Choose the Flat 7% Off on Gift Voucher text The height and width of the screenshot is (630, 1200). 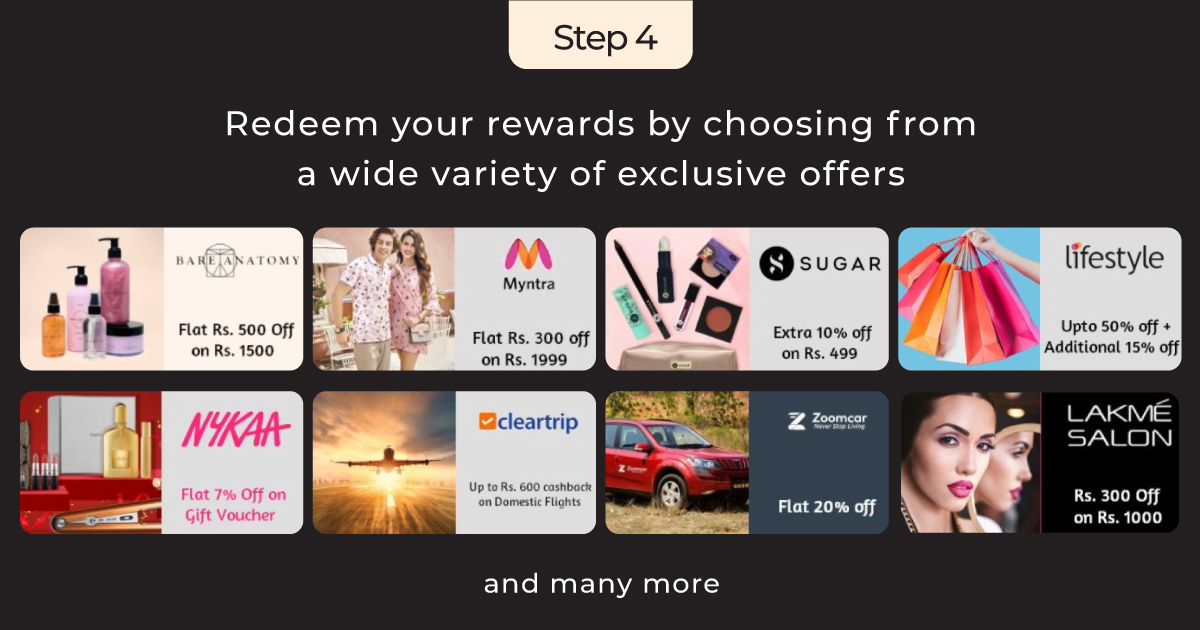pos(233,505)
